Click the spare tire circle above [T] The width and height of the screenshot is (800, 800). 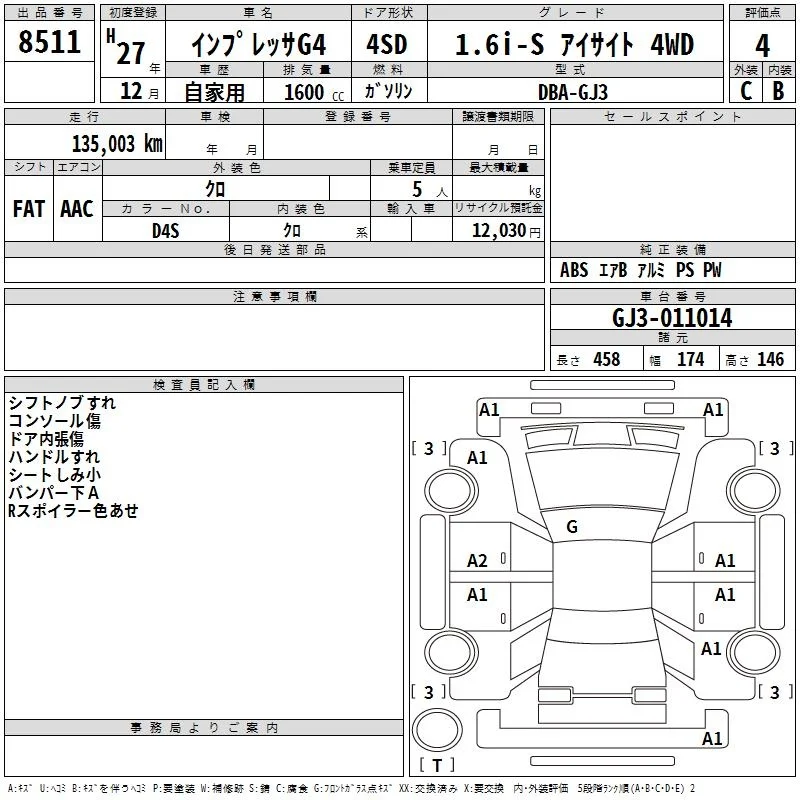[437, 730]
